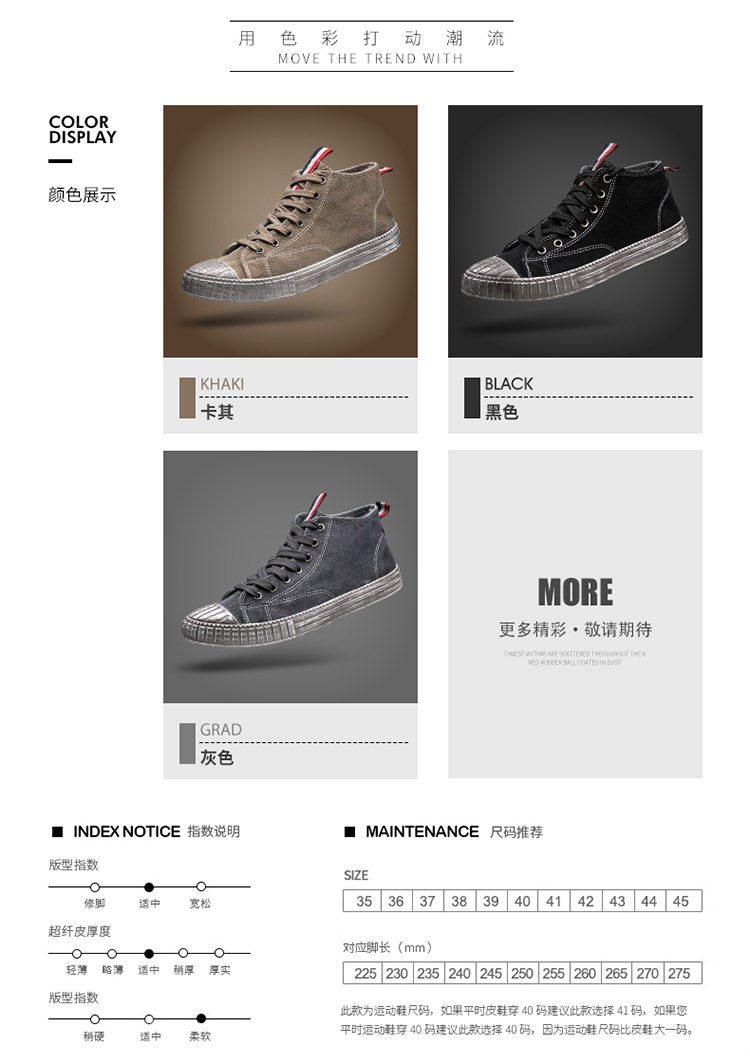Select the 厚实 thickness point
The height and width of the screenshot is (1056, 750).
coord(219,954)
